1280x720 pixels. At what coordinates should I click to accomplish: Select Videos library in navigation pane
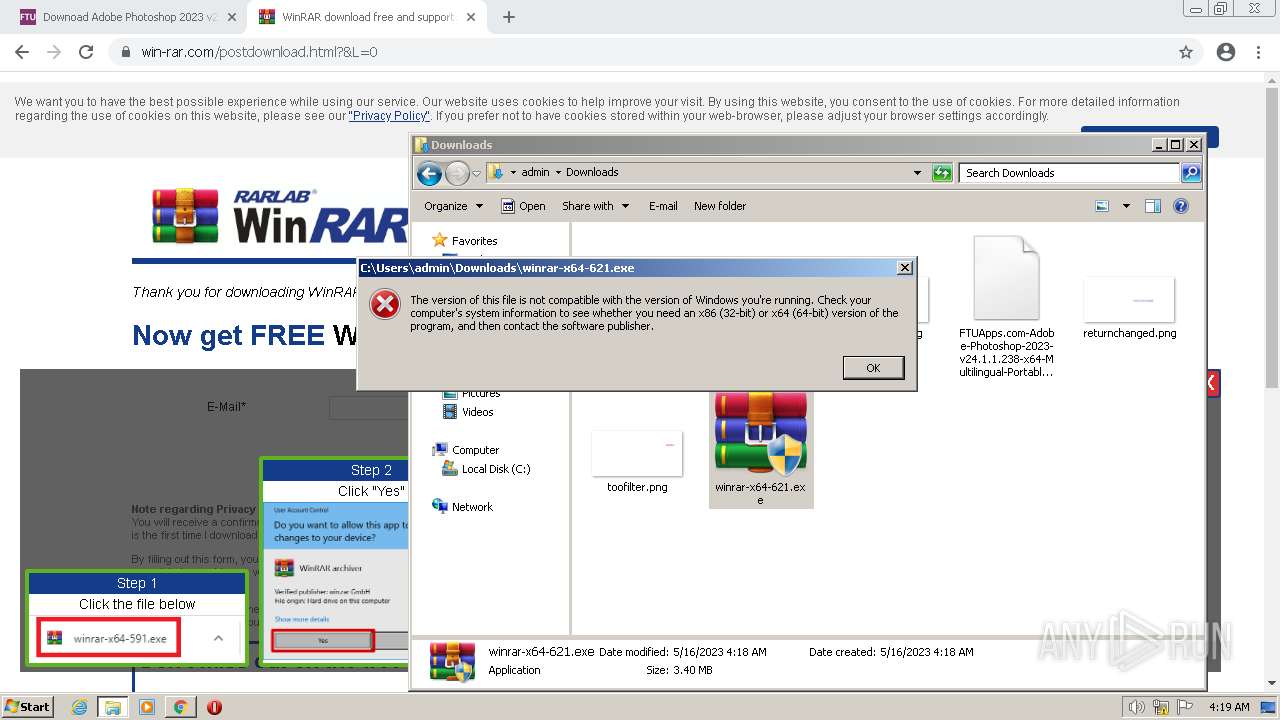(468, 412)
